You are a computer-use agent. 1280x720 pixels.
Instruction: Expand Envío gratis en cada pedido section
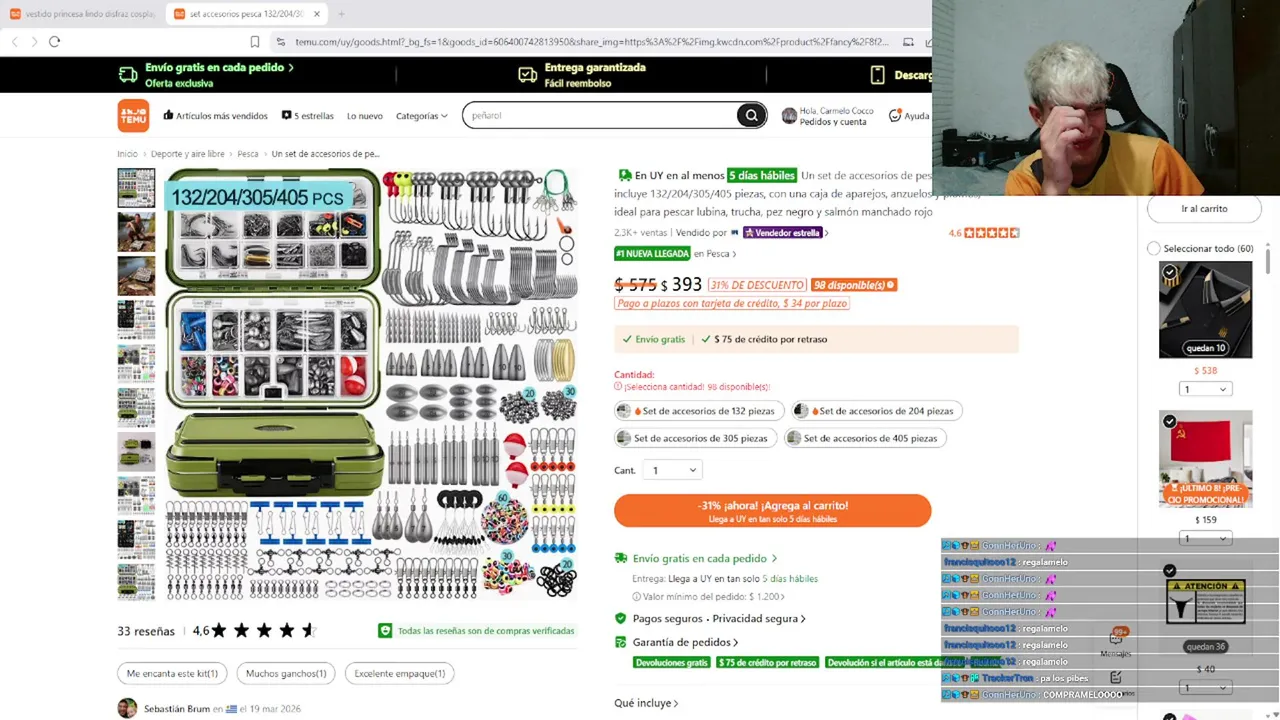pyautogui.click(x=696, y=558)
